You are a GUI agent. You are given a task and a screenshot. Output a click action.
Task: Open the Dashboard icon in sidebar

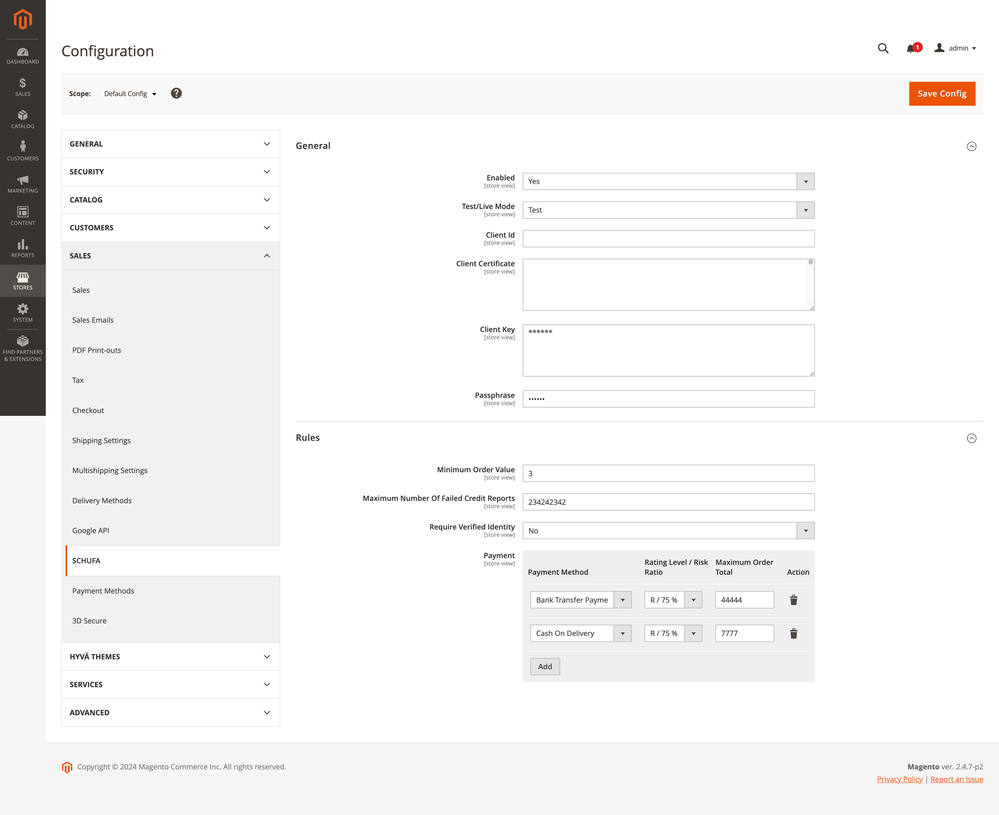(22, 55)
